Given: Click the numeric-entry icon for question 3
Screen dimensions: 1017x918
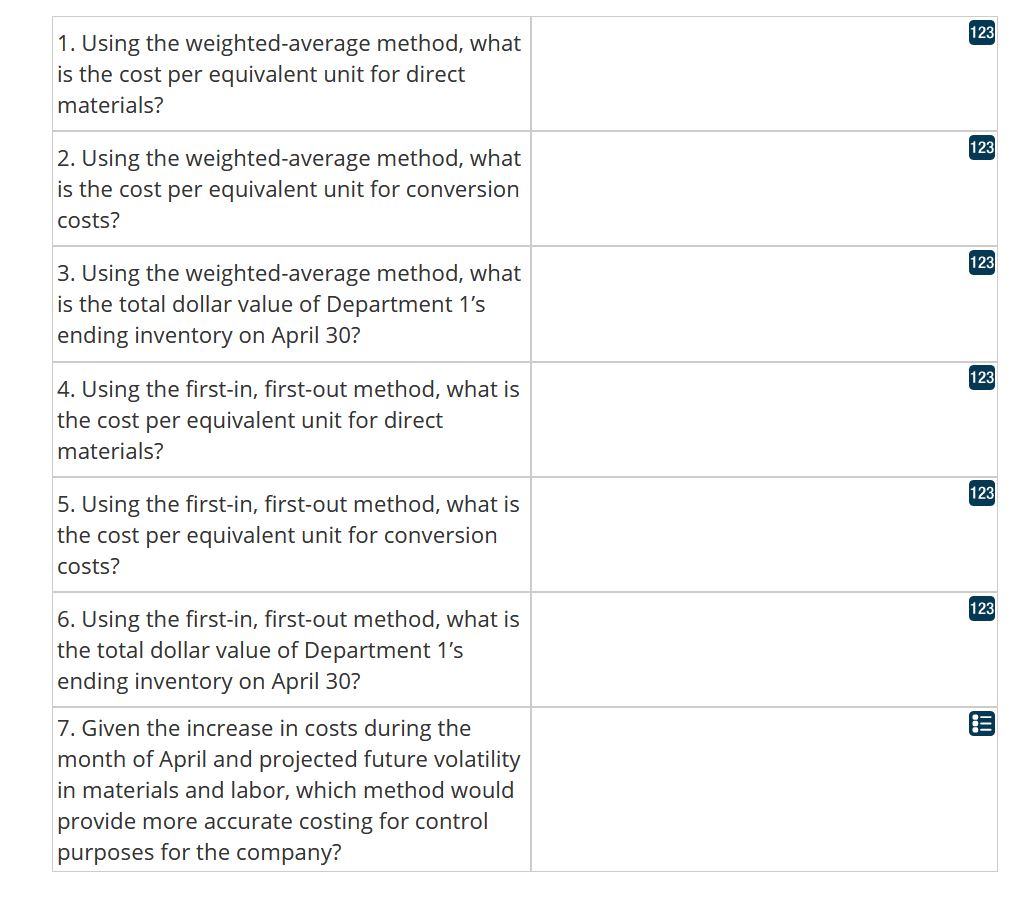Looking at the screenshot, I should pyautogui.click(x=981, y=263).
